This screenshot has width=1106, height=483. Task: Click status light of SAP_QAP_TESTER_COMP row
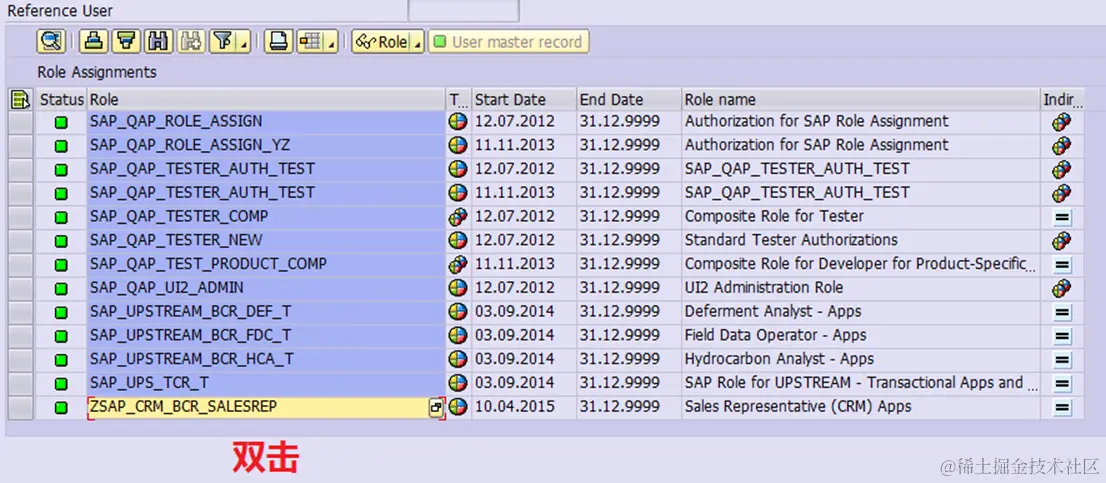[61, 217]
